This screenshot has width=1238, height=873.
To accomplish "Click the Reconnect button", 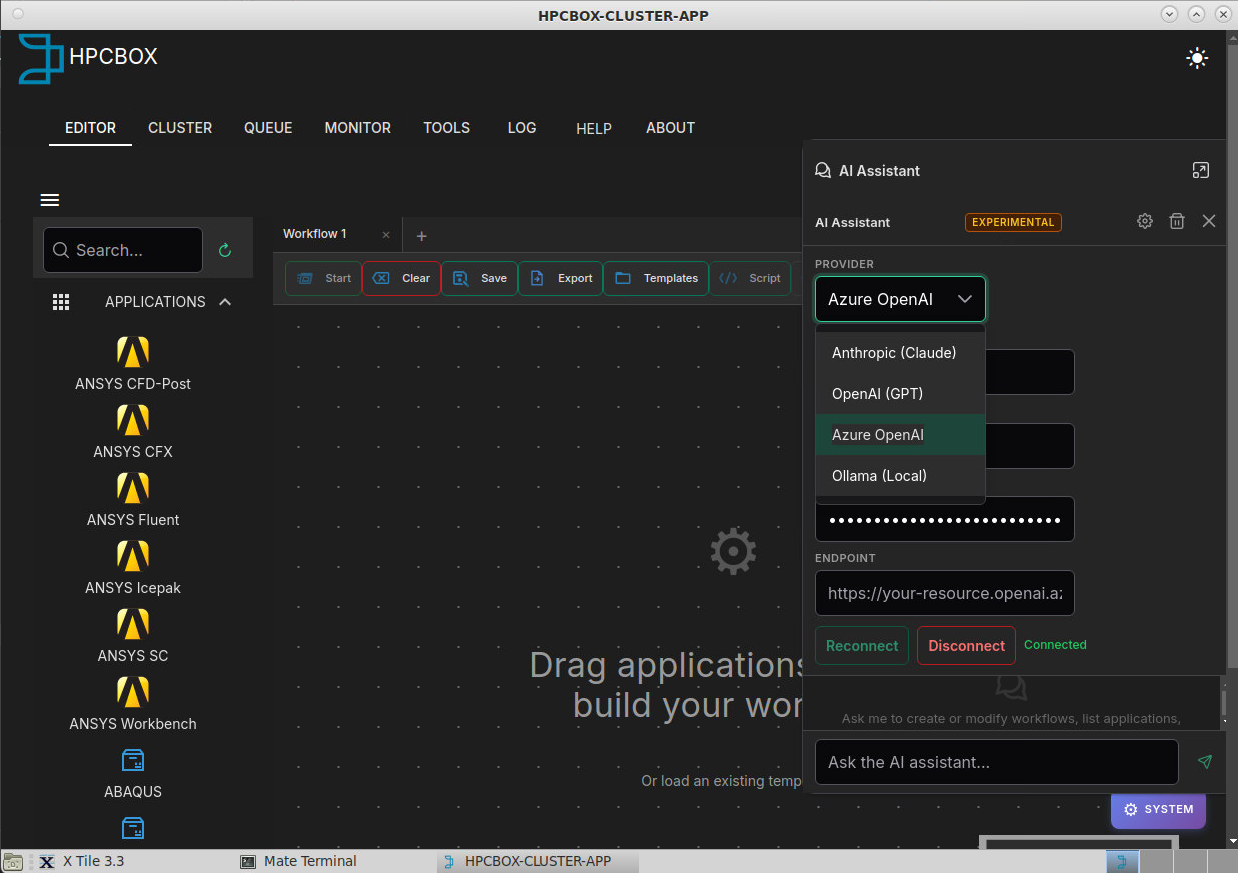I will (x=862, y=646).
